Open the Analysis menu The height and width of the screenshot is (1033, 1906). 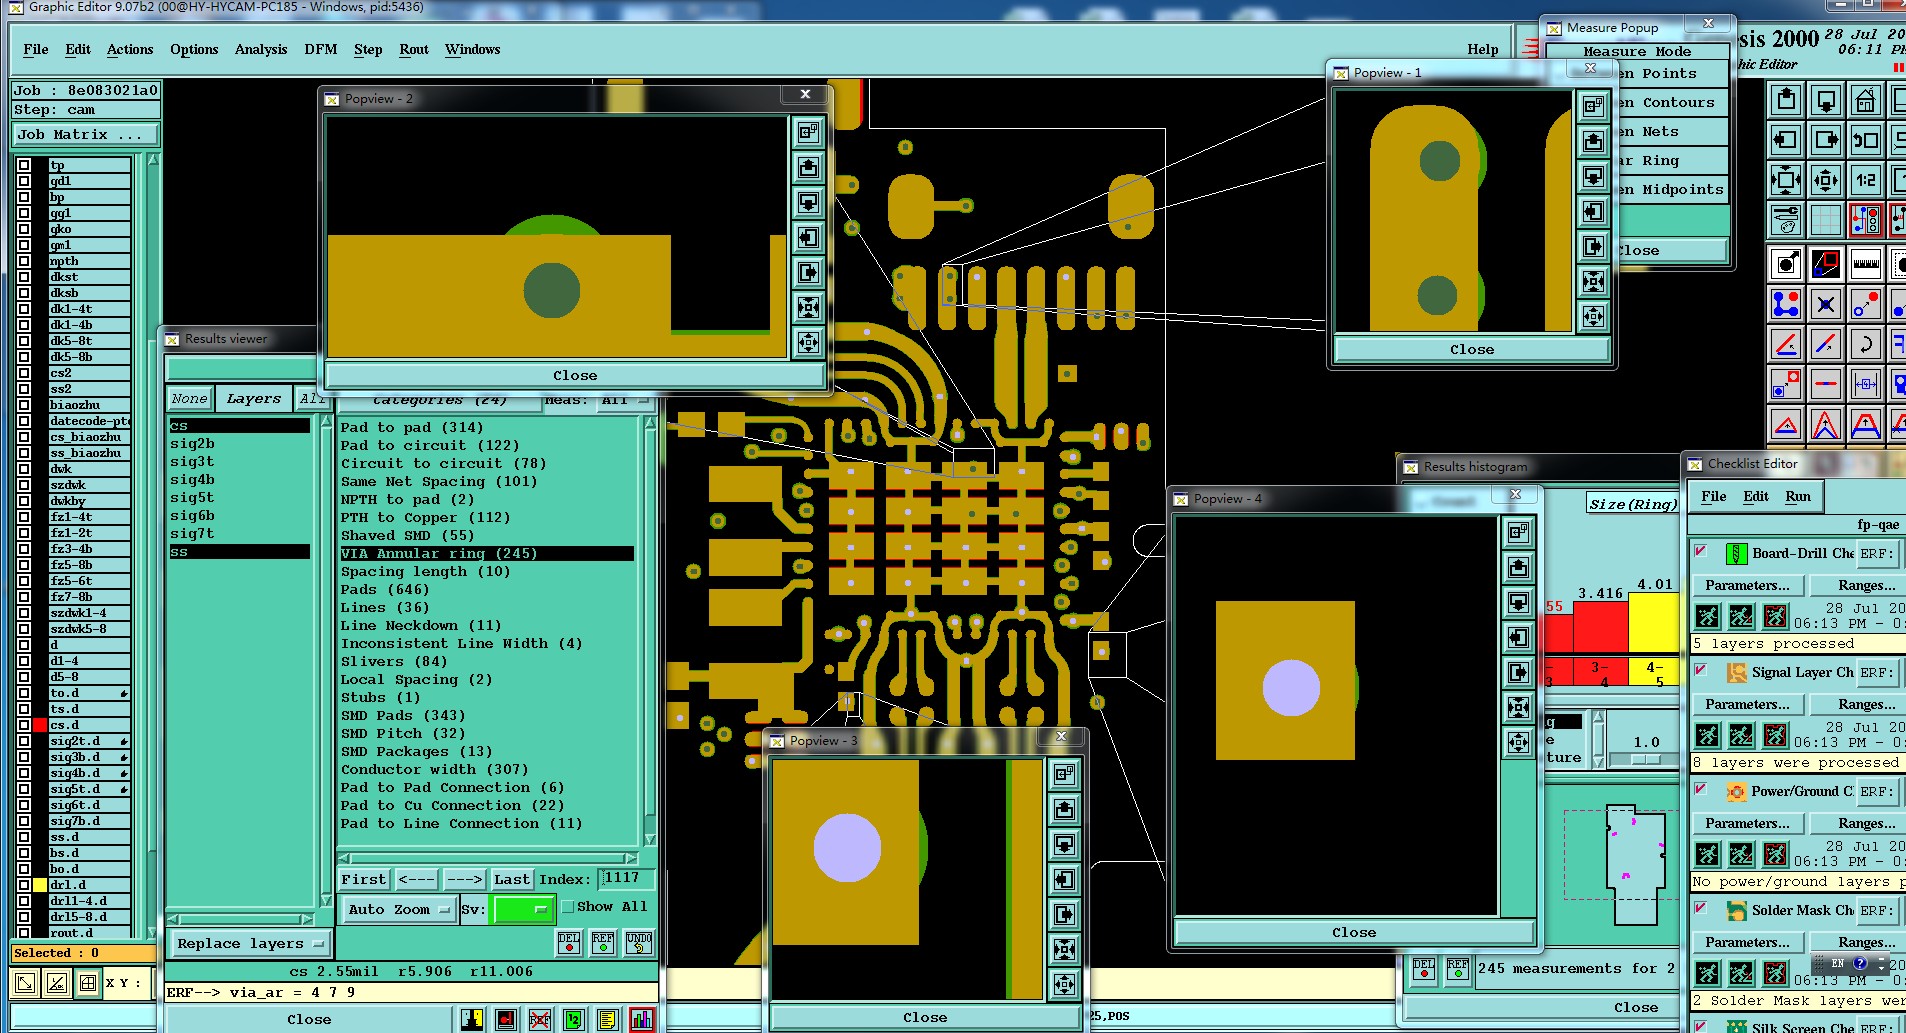tap(261, 49)
